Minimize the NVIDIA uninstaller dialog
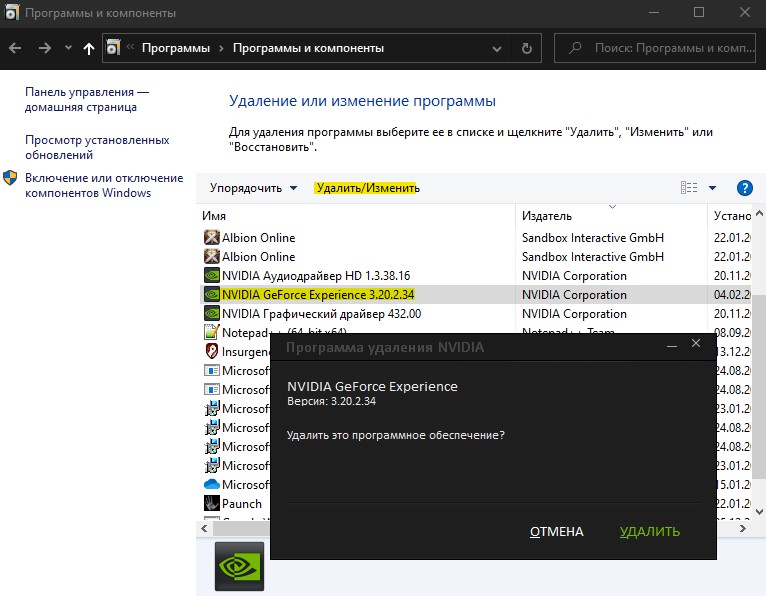 pos(672,345)
